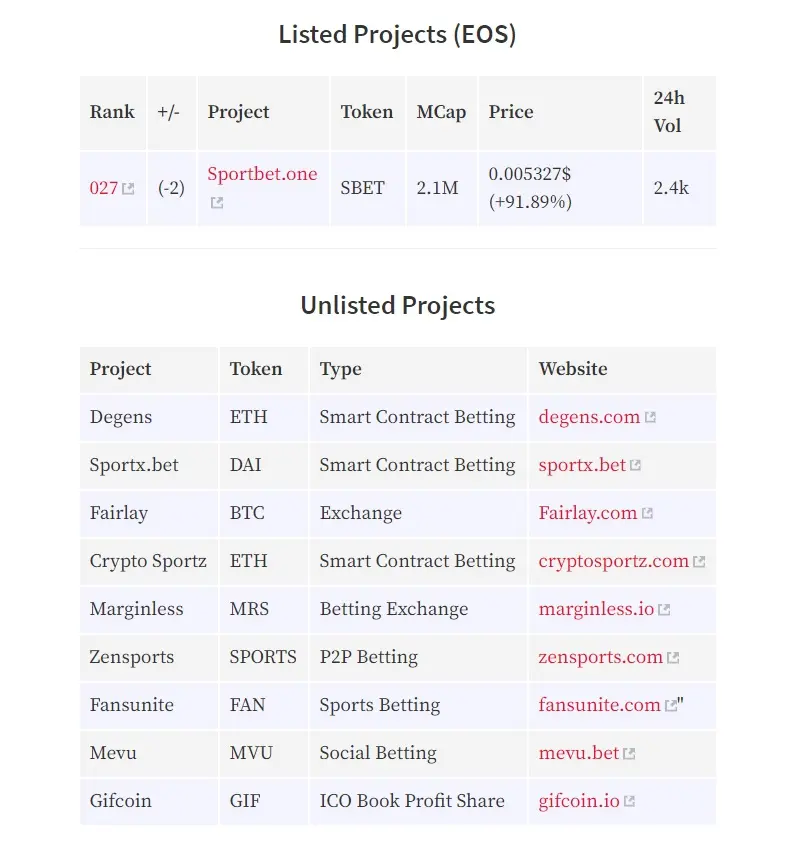Screen dimensions: 789x842
Task: Go to the Fairlay.com link
Action: (588, 513)
